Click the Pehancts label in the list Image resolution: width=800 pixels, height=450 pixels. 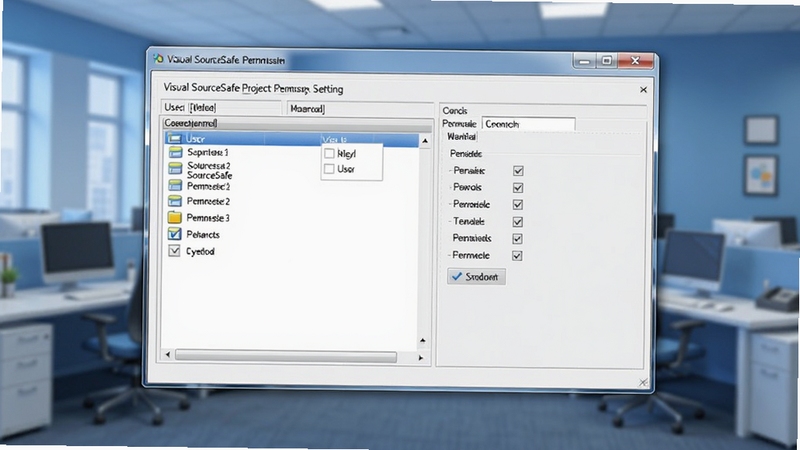pyautogui.click(x=203, y=235)
